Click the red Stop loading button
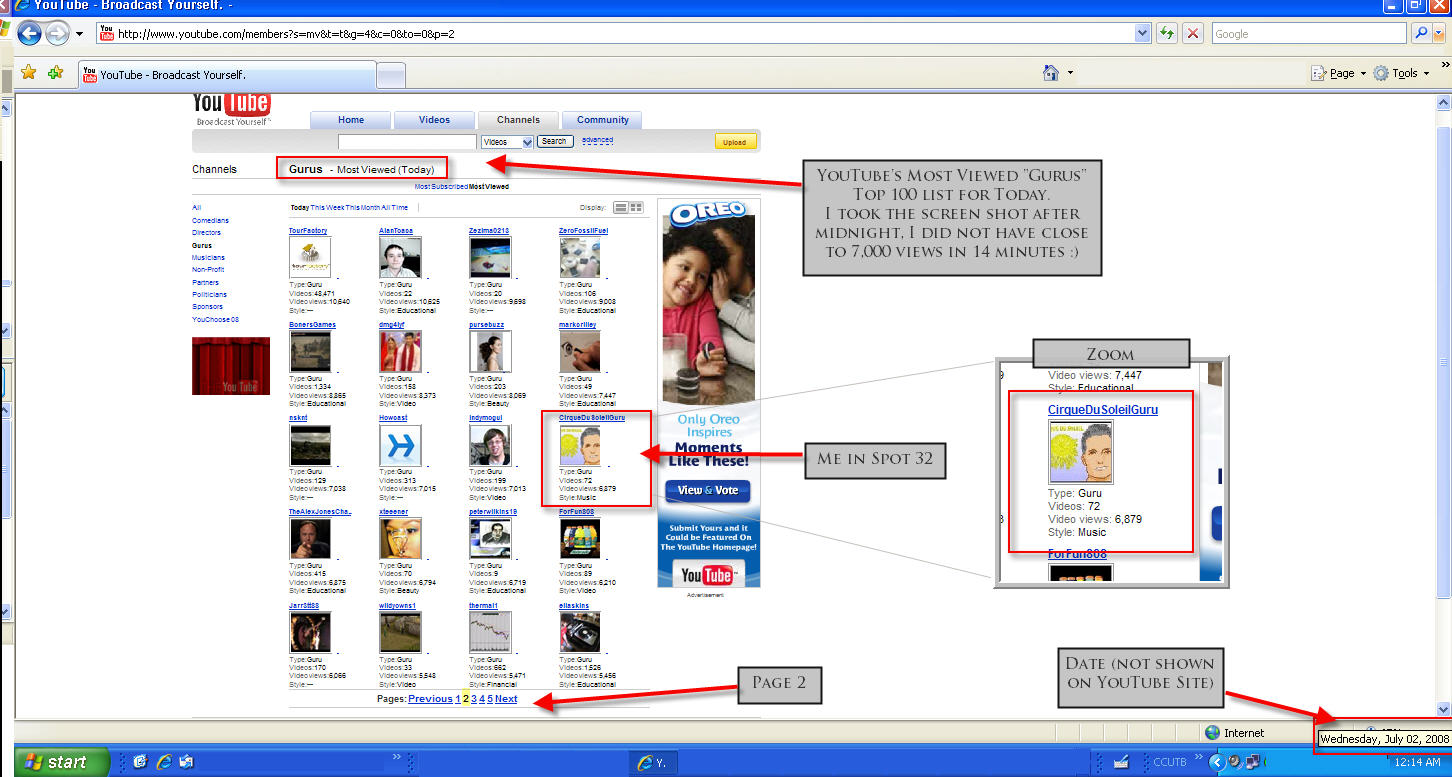Screen dimensions: 1452x777 click(x=1192, y=34)
